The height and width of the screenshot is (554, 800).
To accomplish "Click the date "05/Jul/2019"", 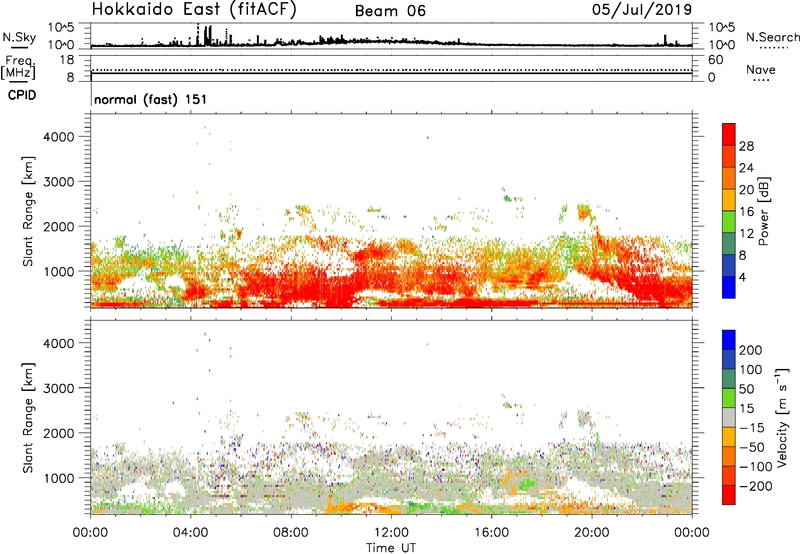I will (642, 10).
